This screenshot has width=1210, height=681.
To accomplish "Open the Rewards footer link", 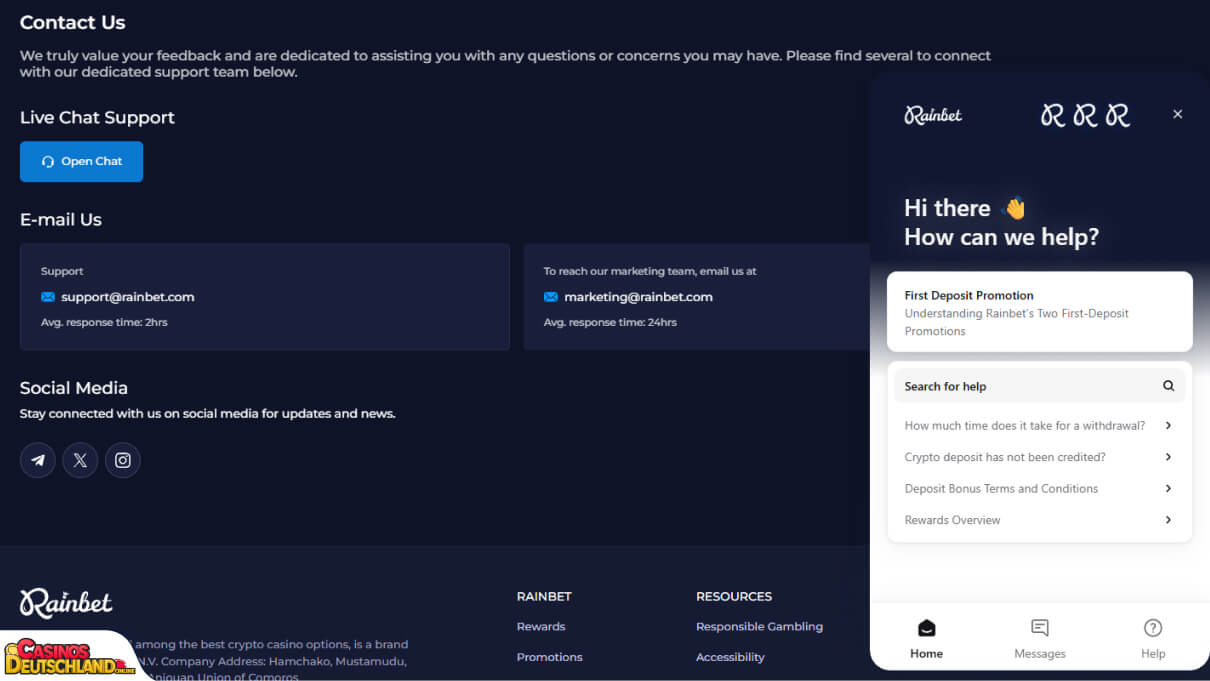I will point(541,627).
